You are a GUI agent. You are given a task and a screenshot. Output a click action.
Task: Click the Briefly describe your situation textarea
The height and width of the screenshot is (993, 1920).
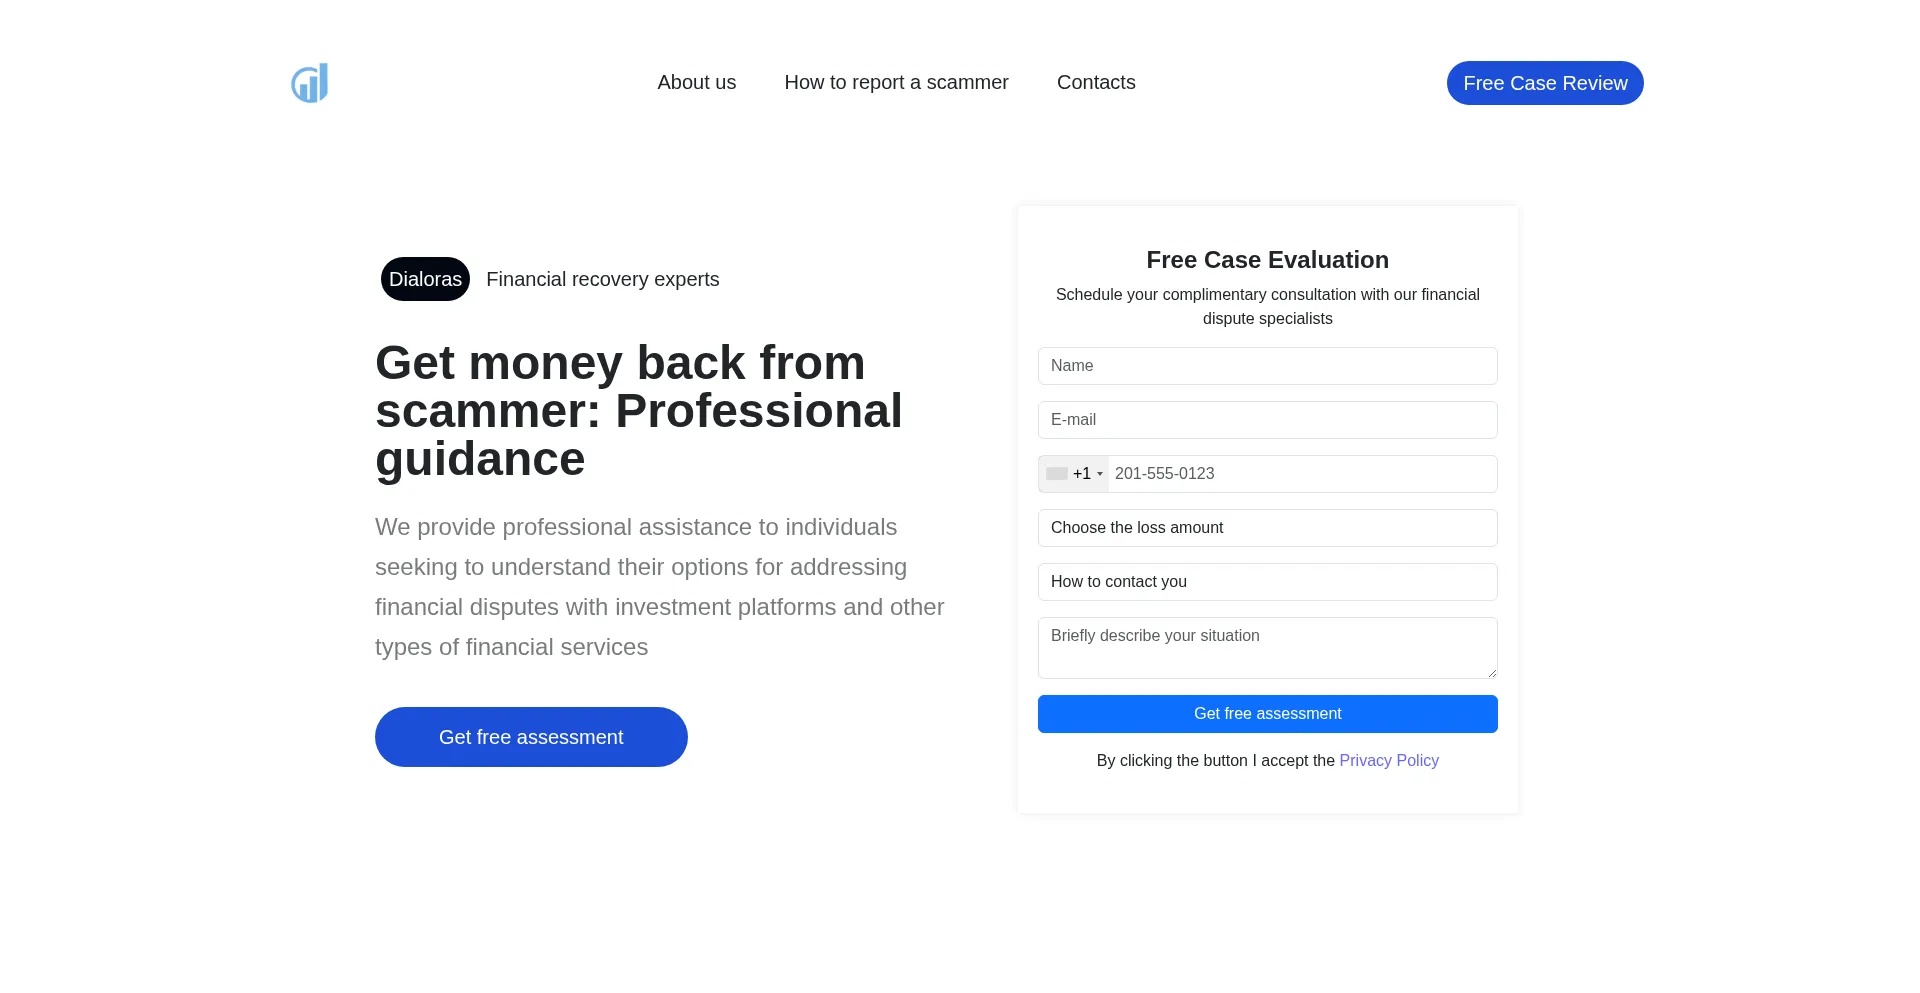pos(1267,647)
